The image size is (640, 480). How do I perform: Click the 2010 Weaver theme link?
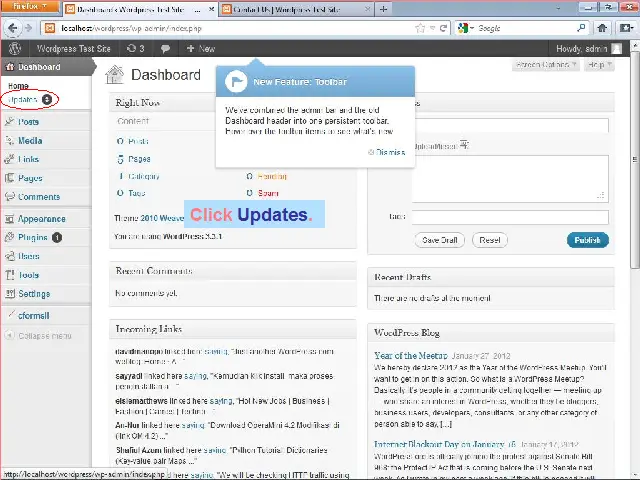point(162,218)
